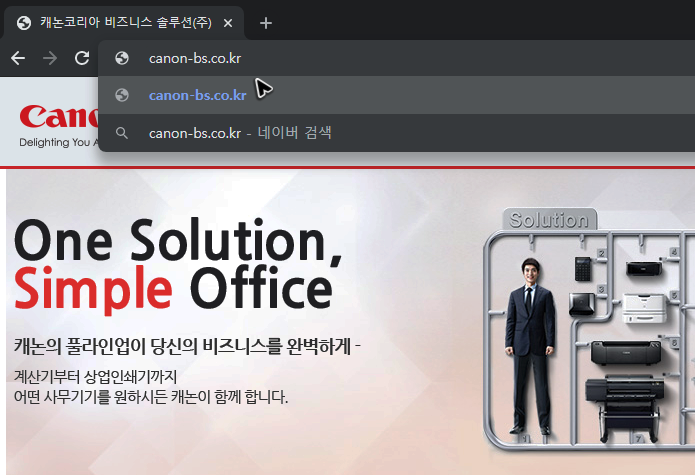Click the businessman figure in the banner
The image size is (695, 475).
pos(531,347)
